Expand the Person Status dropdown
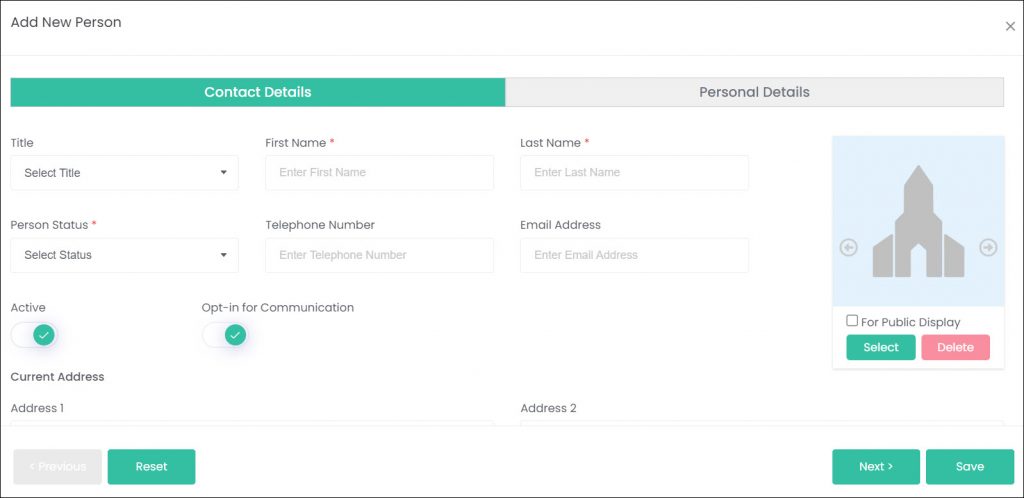The width and height of the screenshot is (1024, 498). (x=125, y=255)
